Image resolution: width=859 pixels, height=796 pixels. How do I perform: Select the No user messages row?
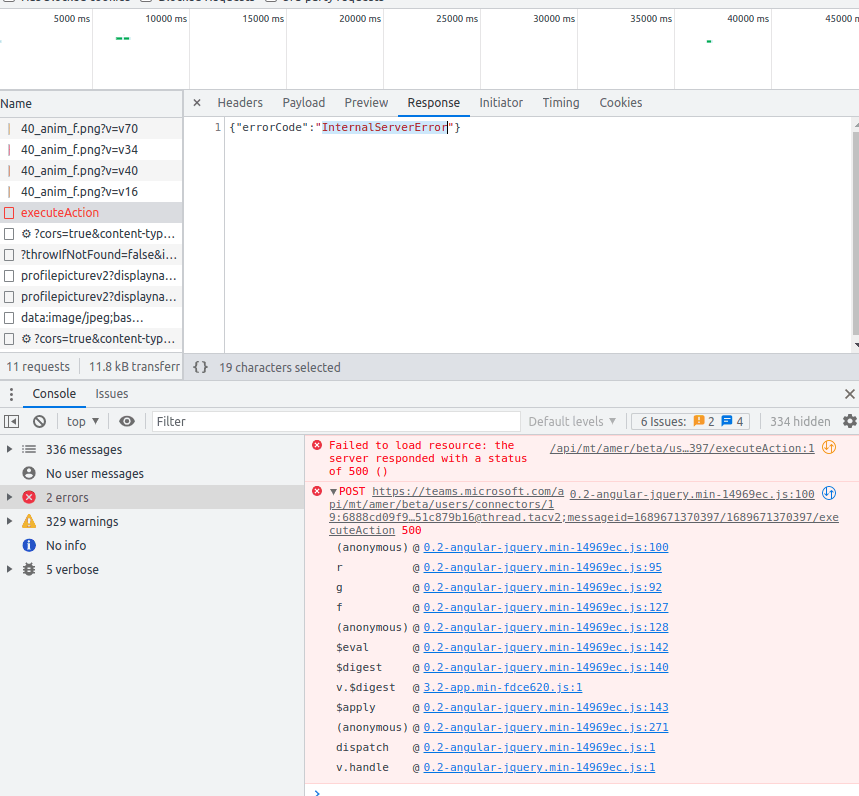pyautogui.click(x=152, y=473)
